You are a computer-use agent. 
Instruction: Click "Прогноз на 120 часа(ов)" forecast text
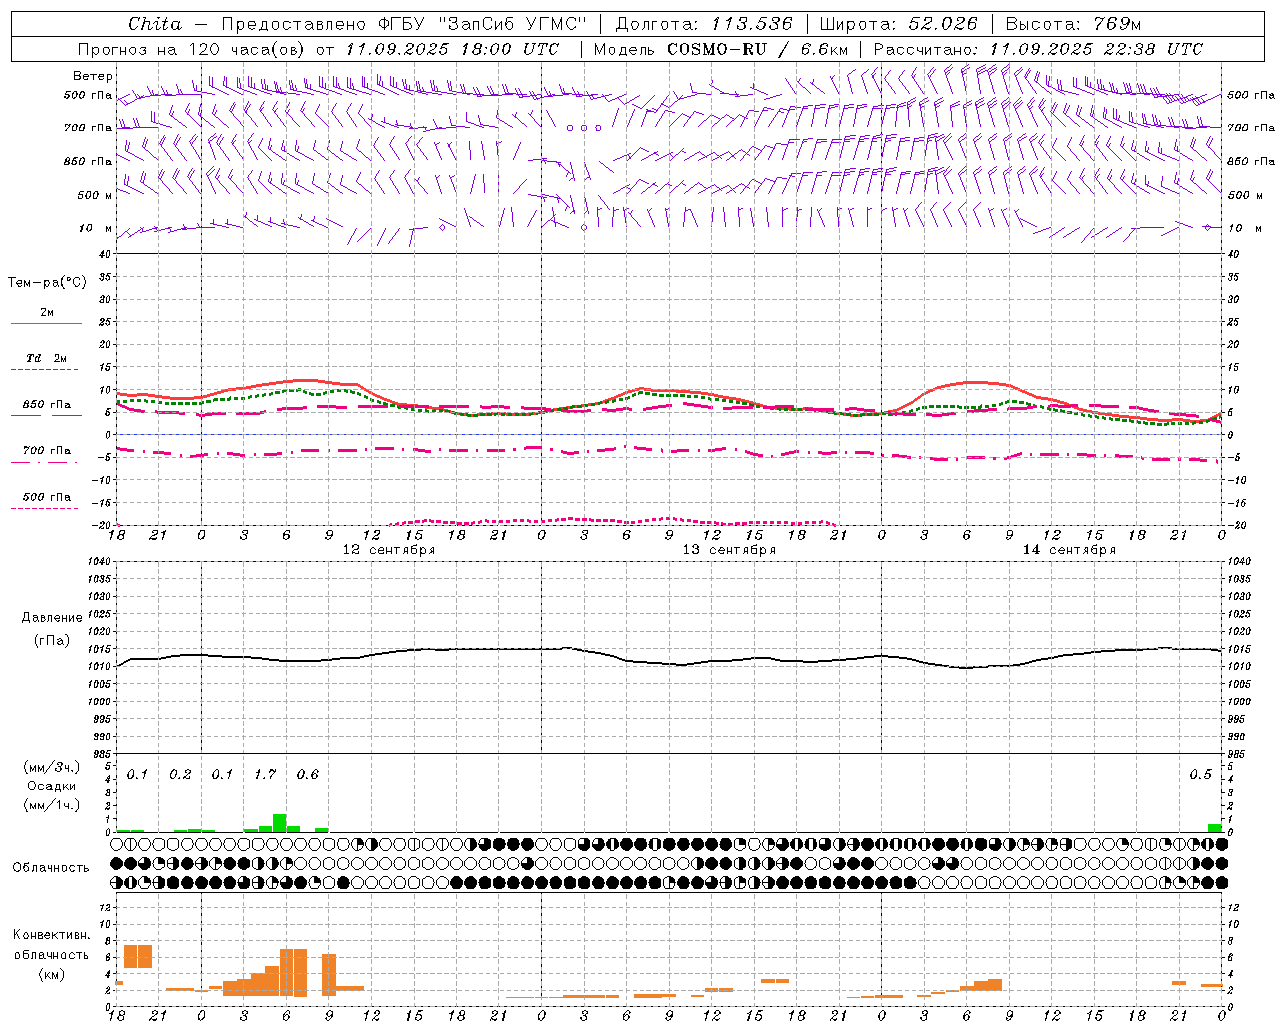tap(192, 49)
